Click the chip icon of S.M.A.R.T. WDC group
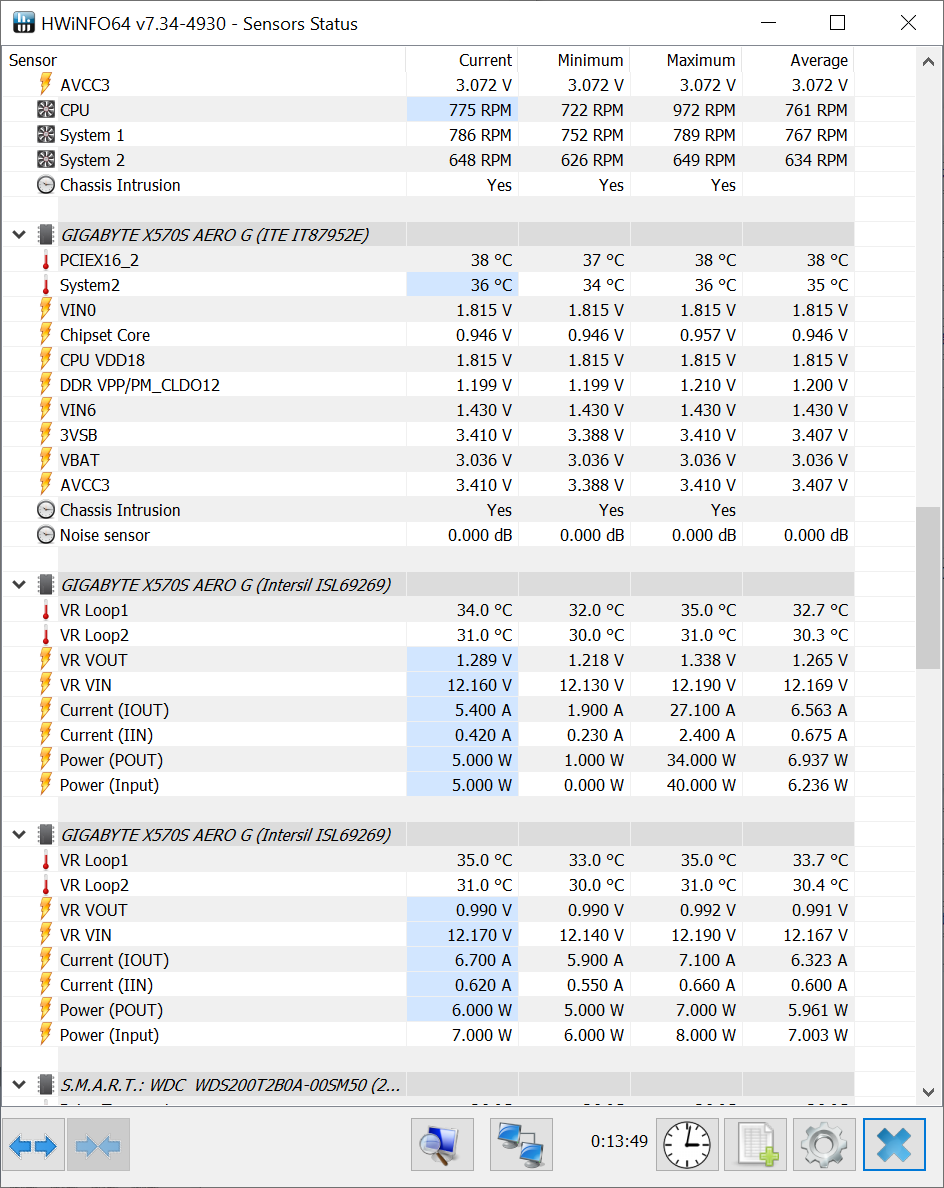 [46, 1085]
